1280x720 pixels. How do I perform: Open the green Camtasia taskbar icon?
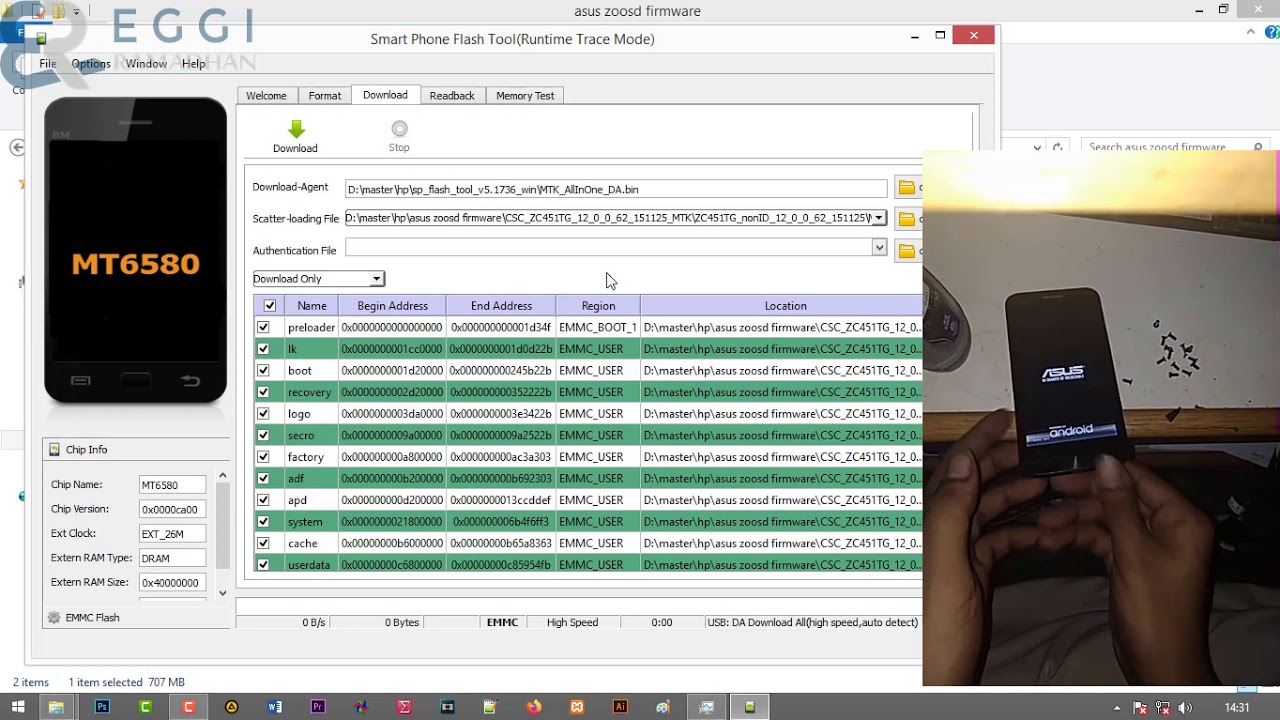(145, 707)
